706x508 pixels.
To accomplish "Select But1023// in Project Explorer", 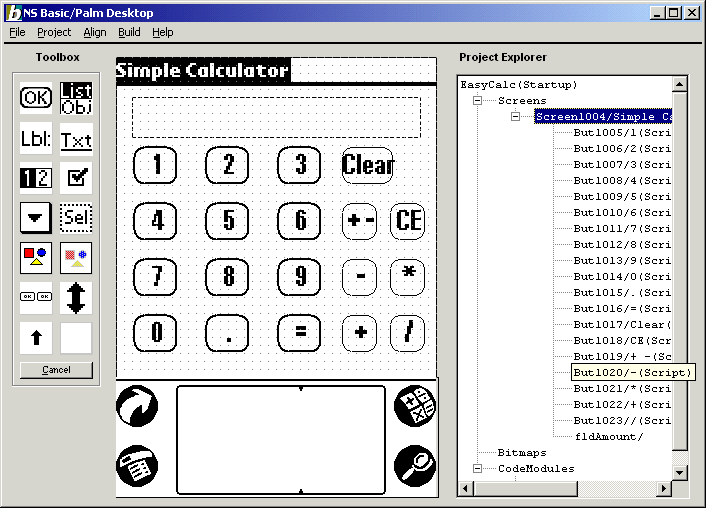I will pos(622,421).
